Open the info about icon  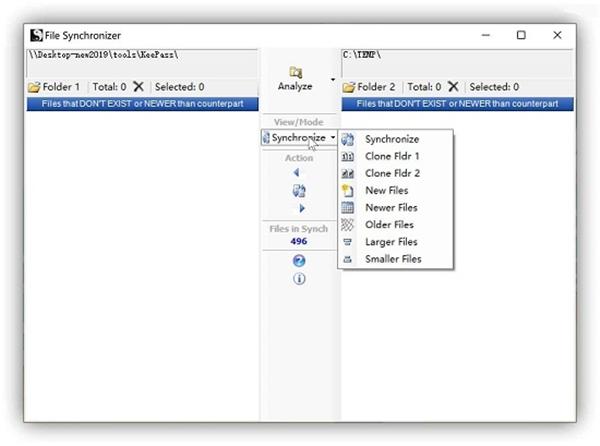point(299,279)
